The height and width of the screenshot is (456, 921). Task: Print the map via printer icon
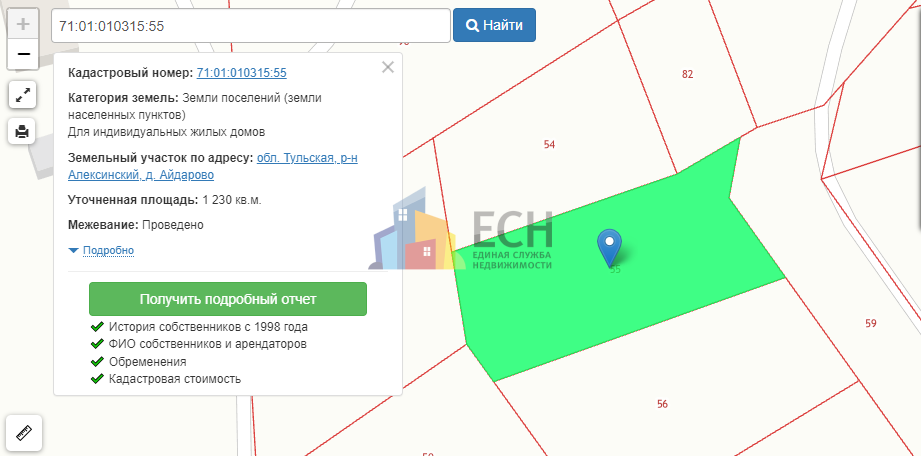[23, 131]
